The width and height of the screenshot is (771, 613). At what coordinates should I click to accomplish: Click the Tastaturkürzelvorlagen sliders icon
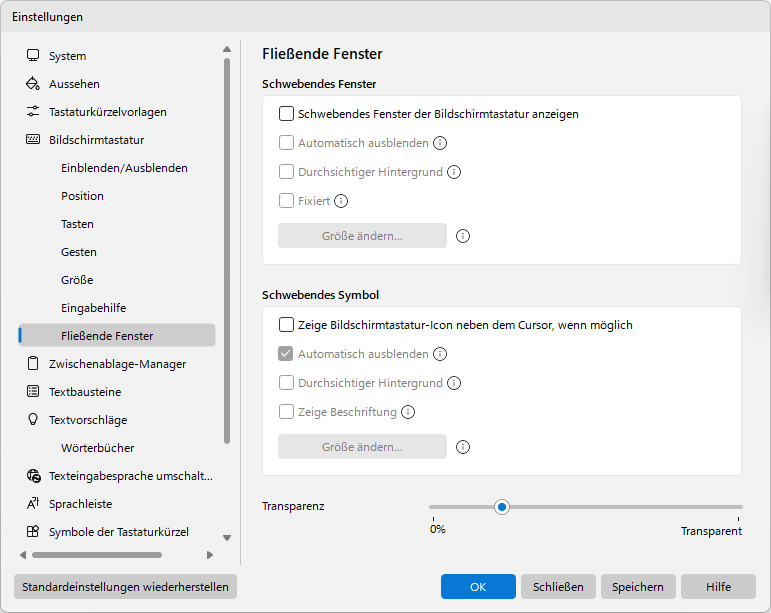pos(33,112)
